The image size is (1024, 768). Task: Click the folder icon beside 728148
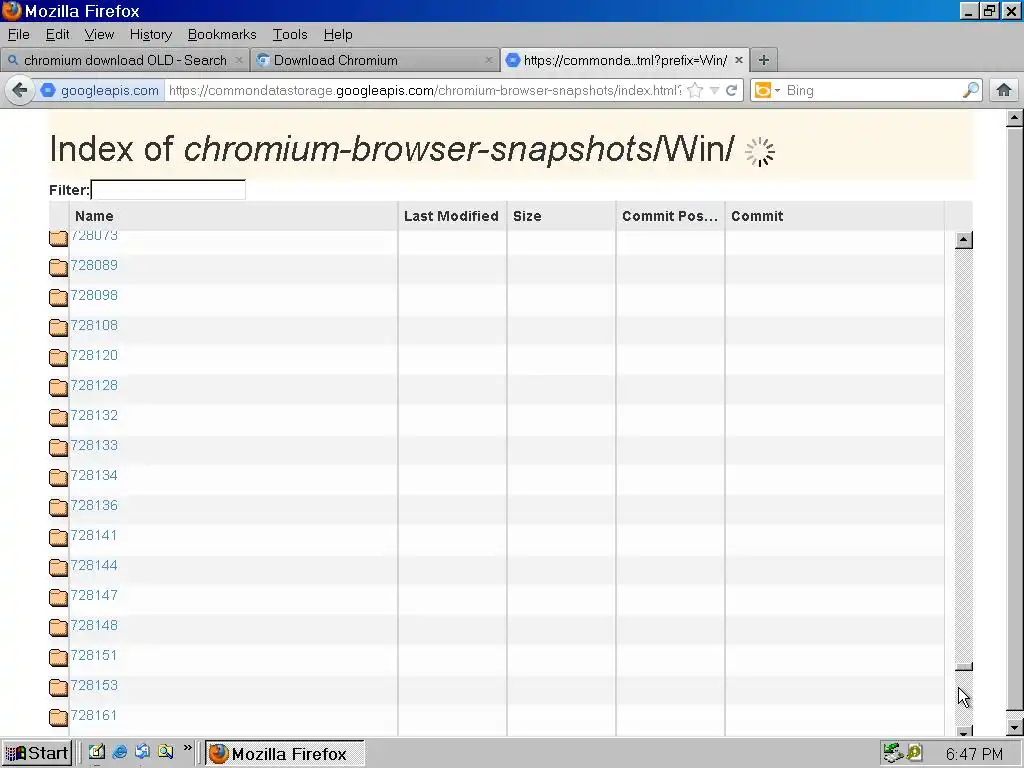point(58,627)
